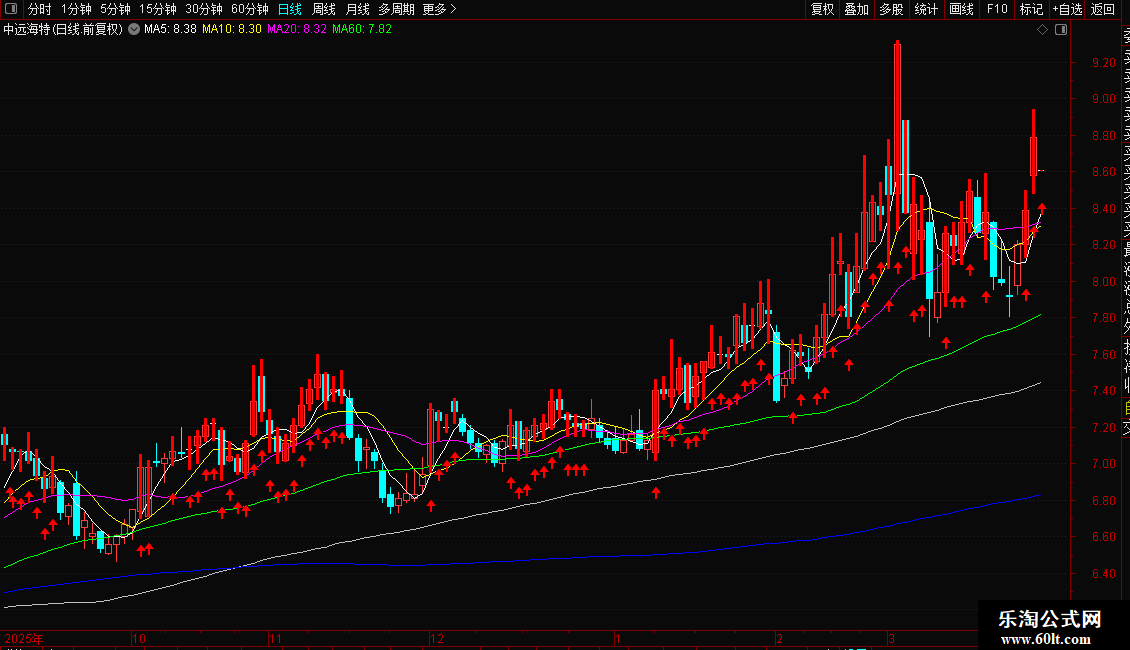Select the 1分钟 period
The image size is (1130, 650).
(x=76, y=9)
